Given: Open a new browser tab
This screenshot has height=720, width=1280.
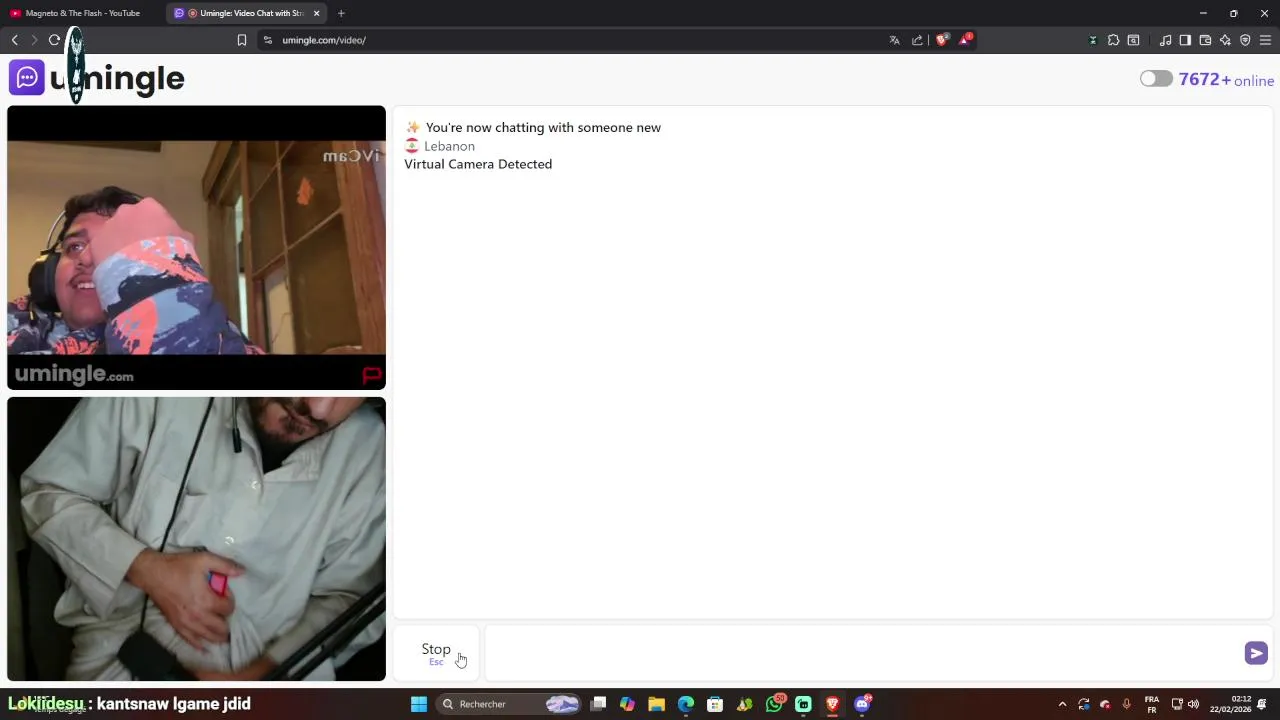Looking at the screenshot, I should pos(341,13).
